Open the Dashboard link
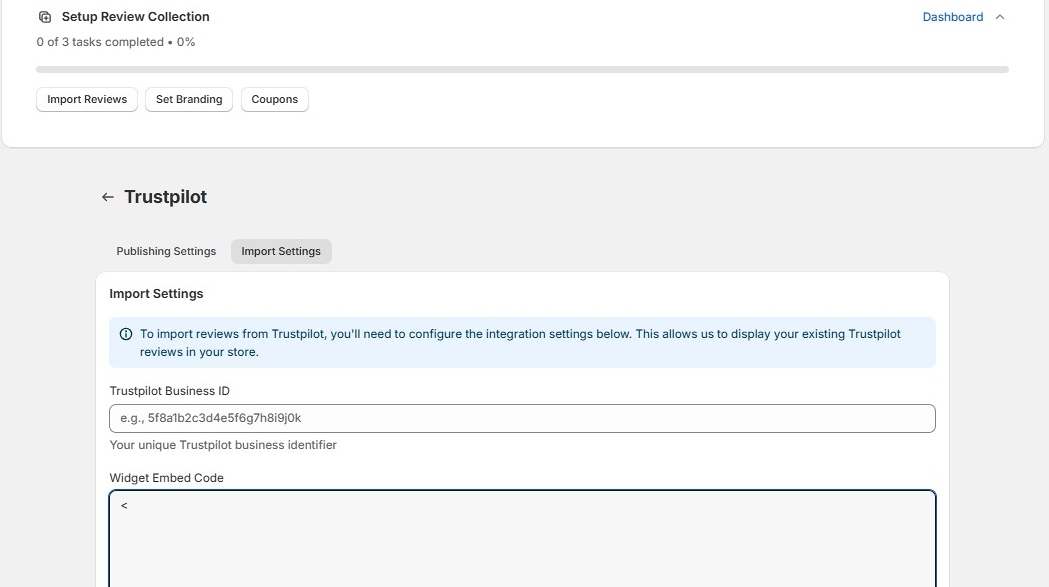Image resolution: width=1049 pixels, height=587 pixels. point(953,17)
